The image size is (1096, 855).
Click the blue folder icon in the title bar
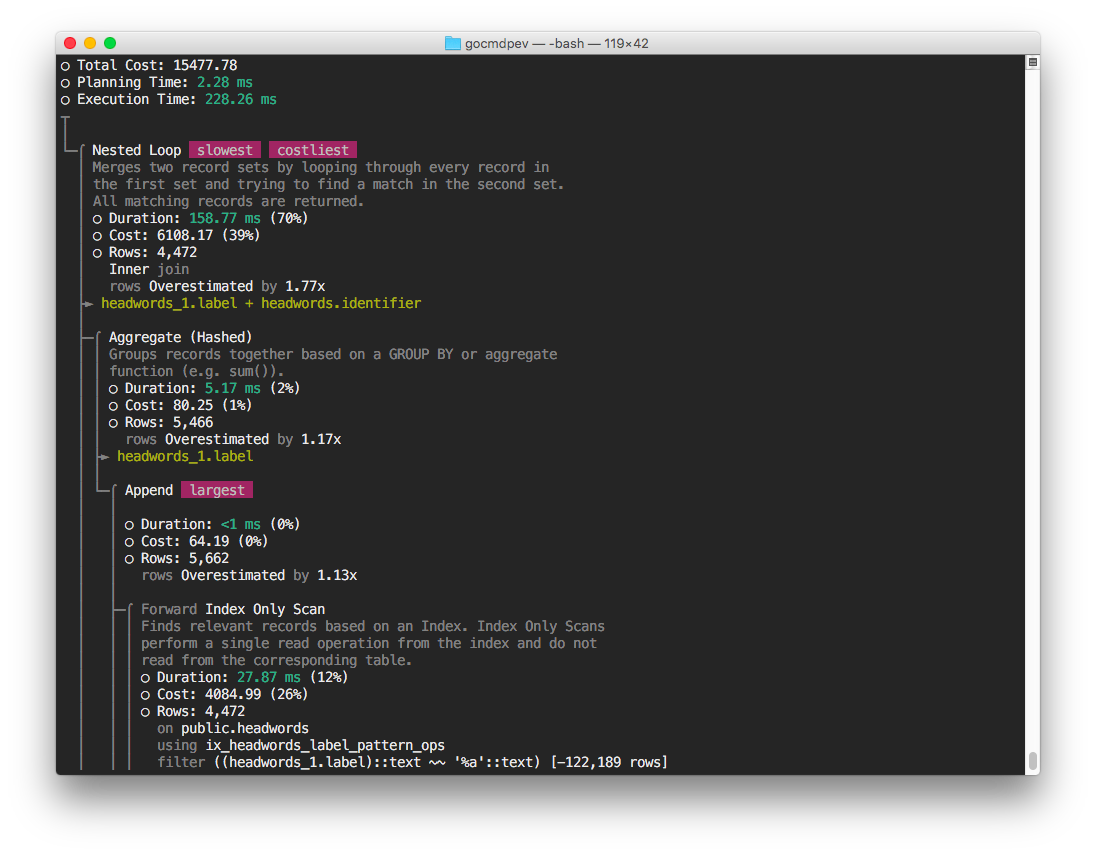[452, 43]
